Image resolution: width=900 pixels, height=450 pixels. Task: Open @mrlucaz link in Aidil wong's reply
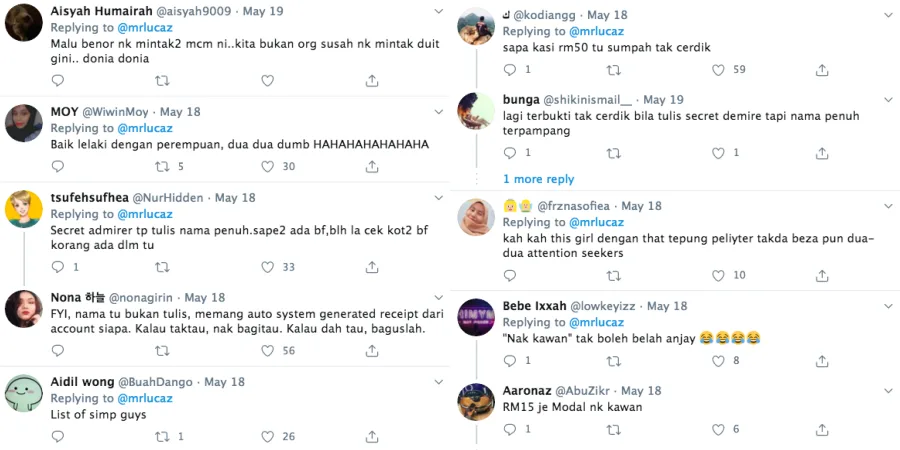pyautogui.click(x=145, y=398)
